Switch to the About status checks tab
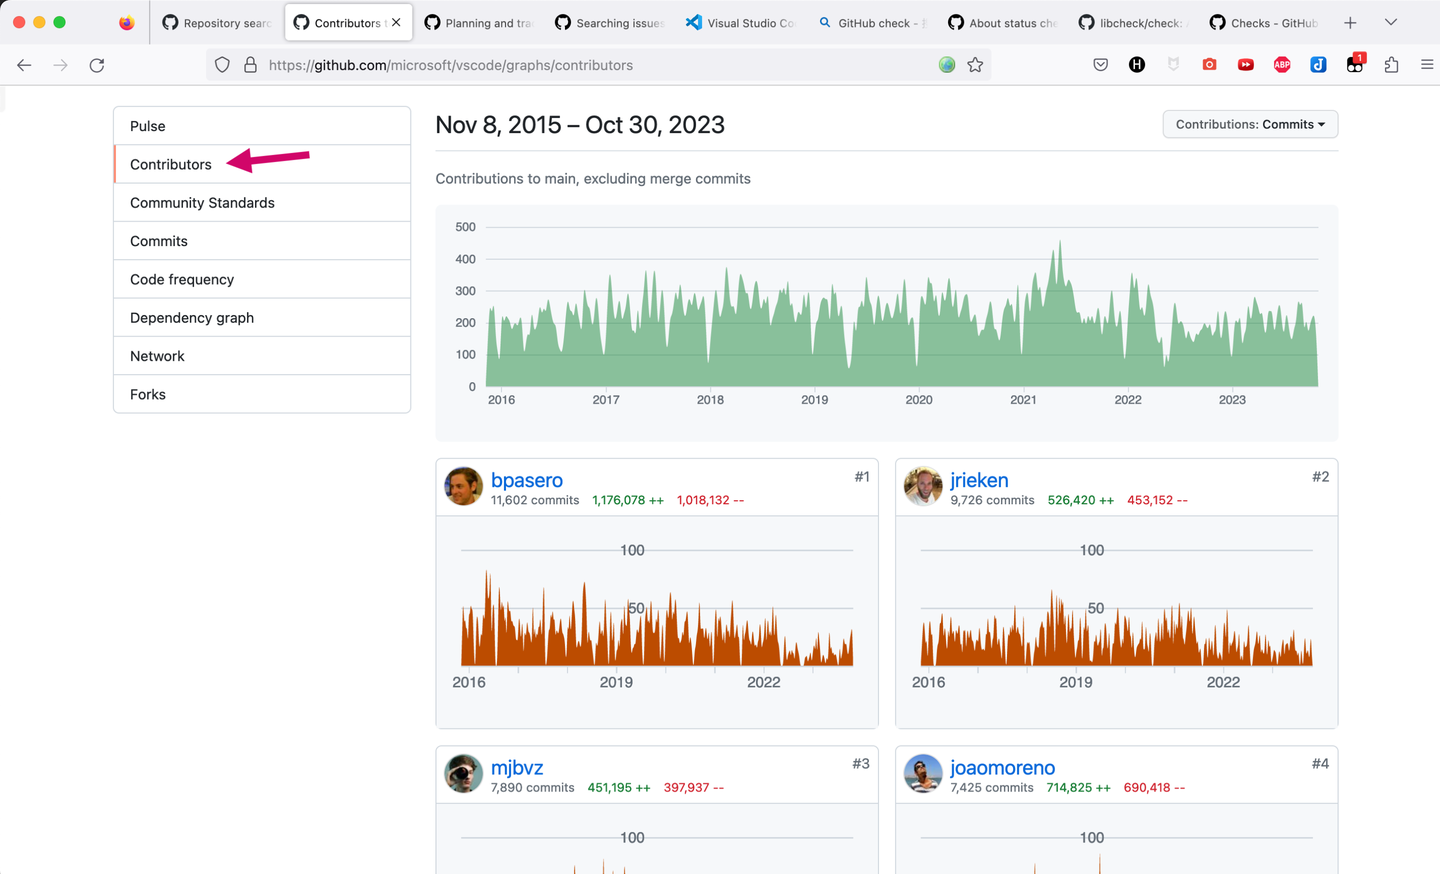The image size is (1440, 874). click(1002, 22)
